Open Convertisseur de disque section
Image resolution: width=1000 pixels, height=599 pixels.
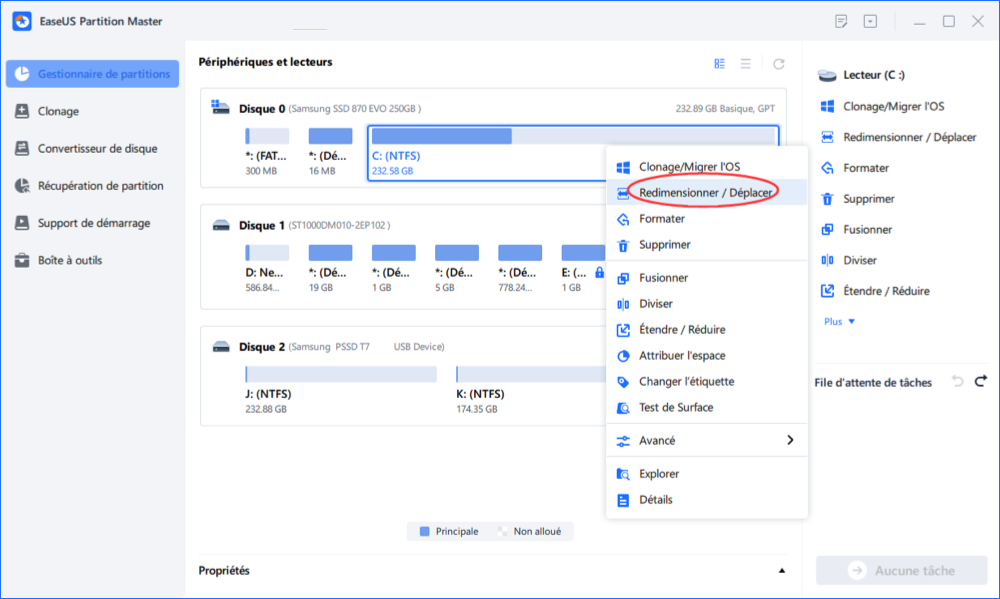click(85, 149)
